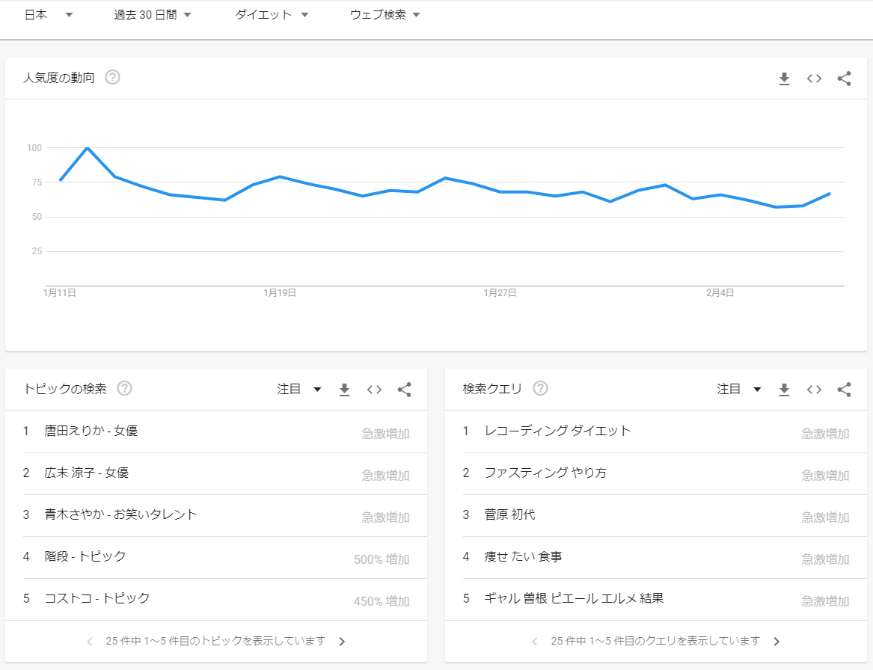Screen dimensions: 873x670
Task: Open the 日本 region dropdown
Action: pos(48,15)
